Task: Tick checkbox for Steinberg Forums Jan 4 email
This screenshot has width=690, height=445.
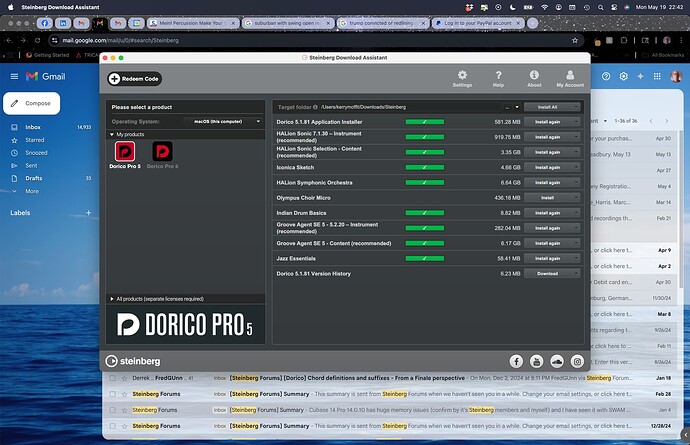Action: (113, 410)
